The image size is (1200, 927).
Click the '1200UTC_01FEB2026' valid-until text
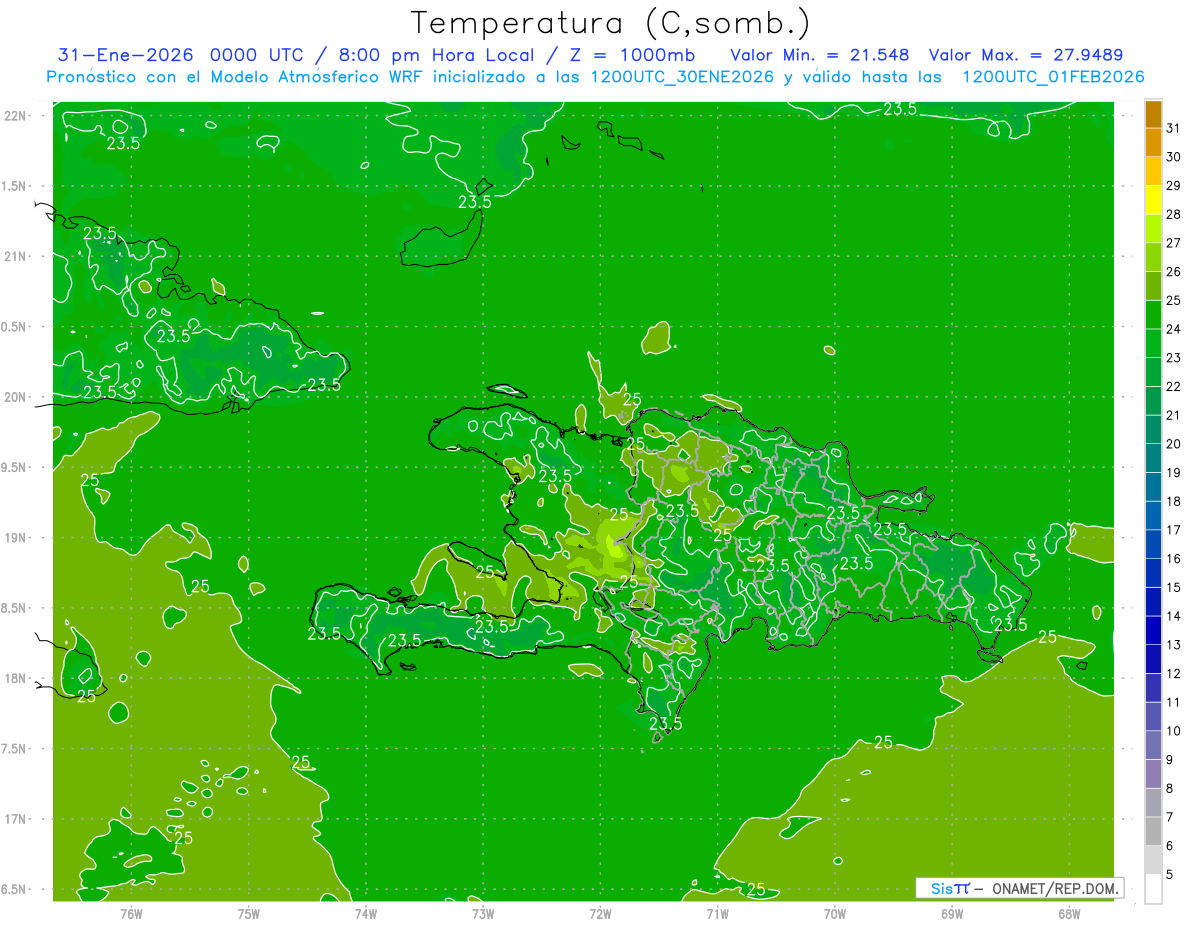(x=1053, y=77)
